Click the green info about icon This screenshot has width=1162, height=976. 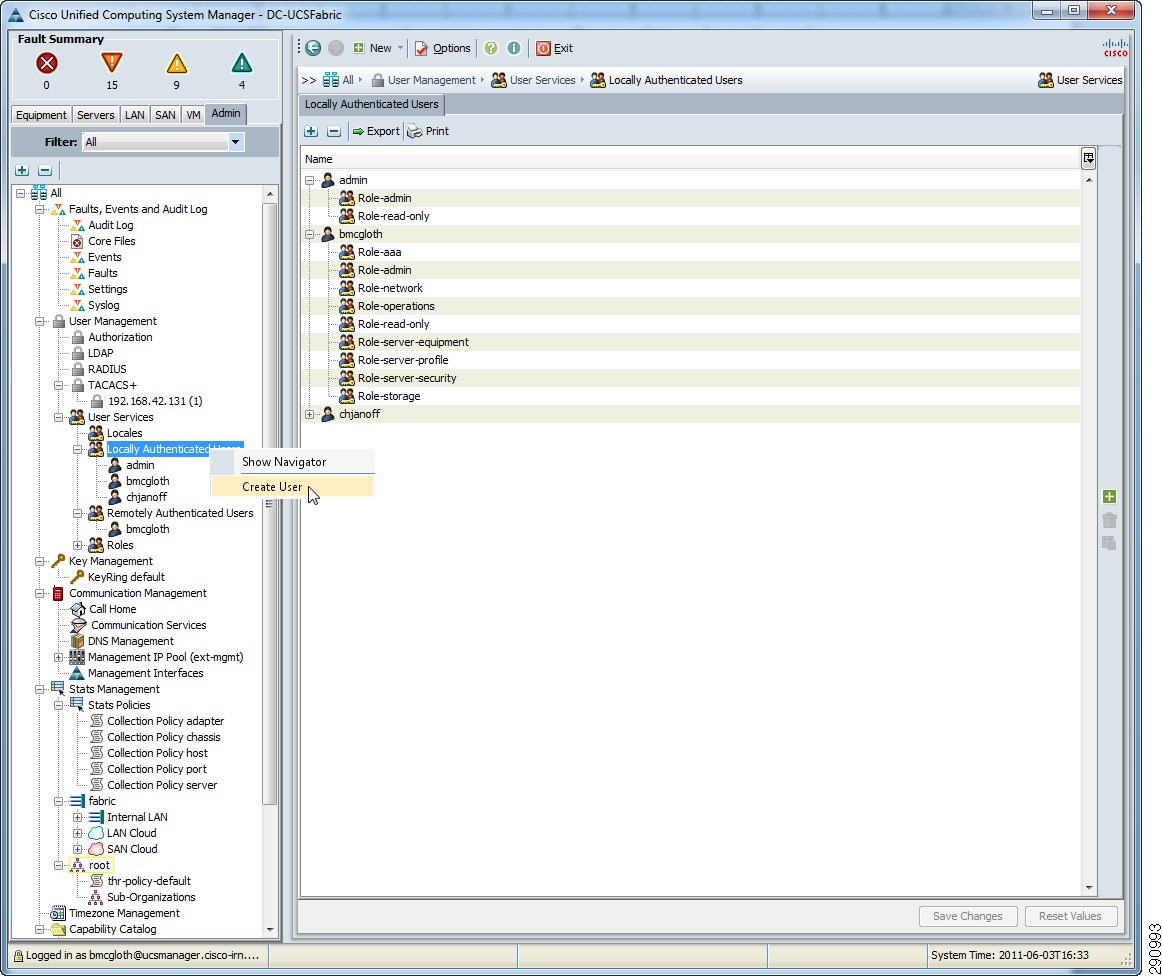point(514,48)
